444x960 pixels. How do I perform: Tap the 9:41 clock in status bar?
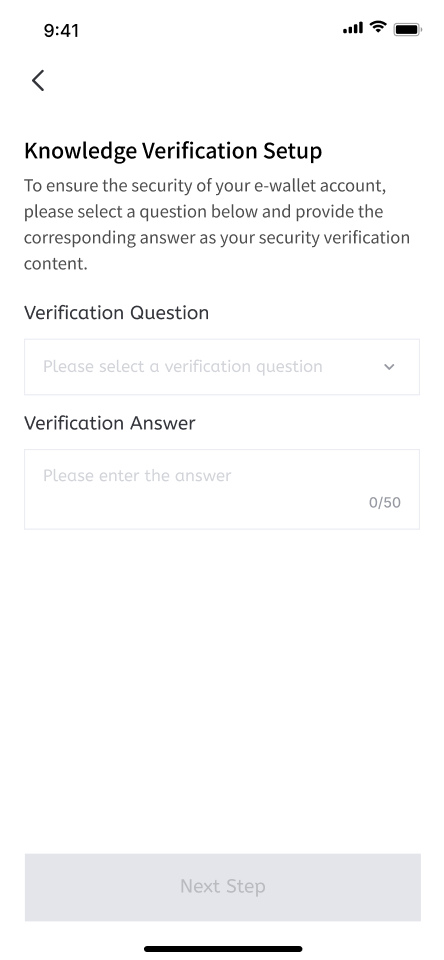point(61,30)
